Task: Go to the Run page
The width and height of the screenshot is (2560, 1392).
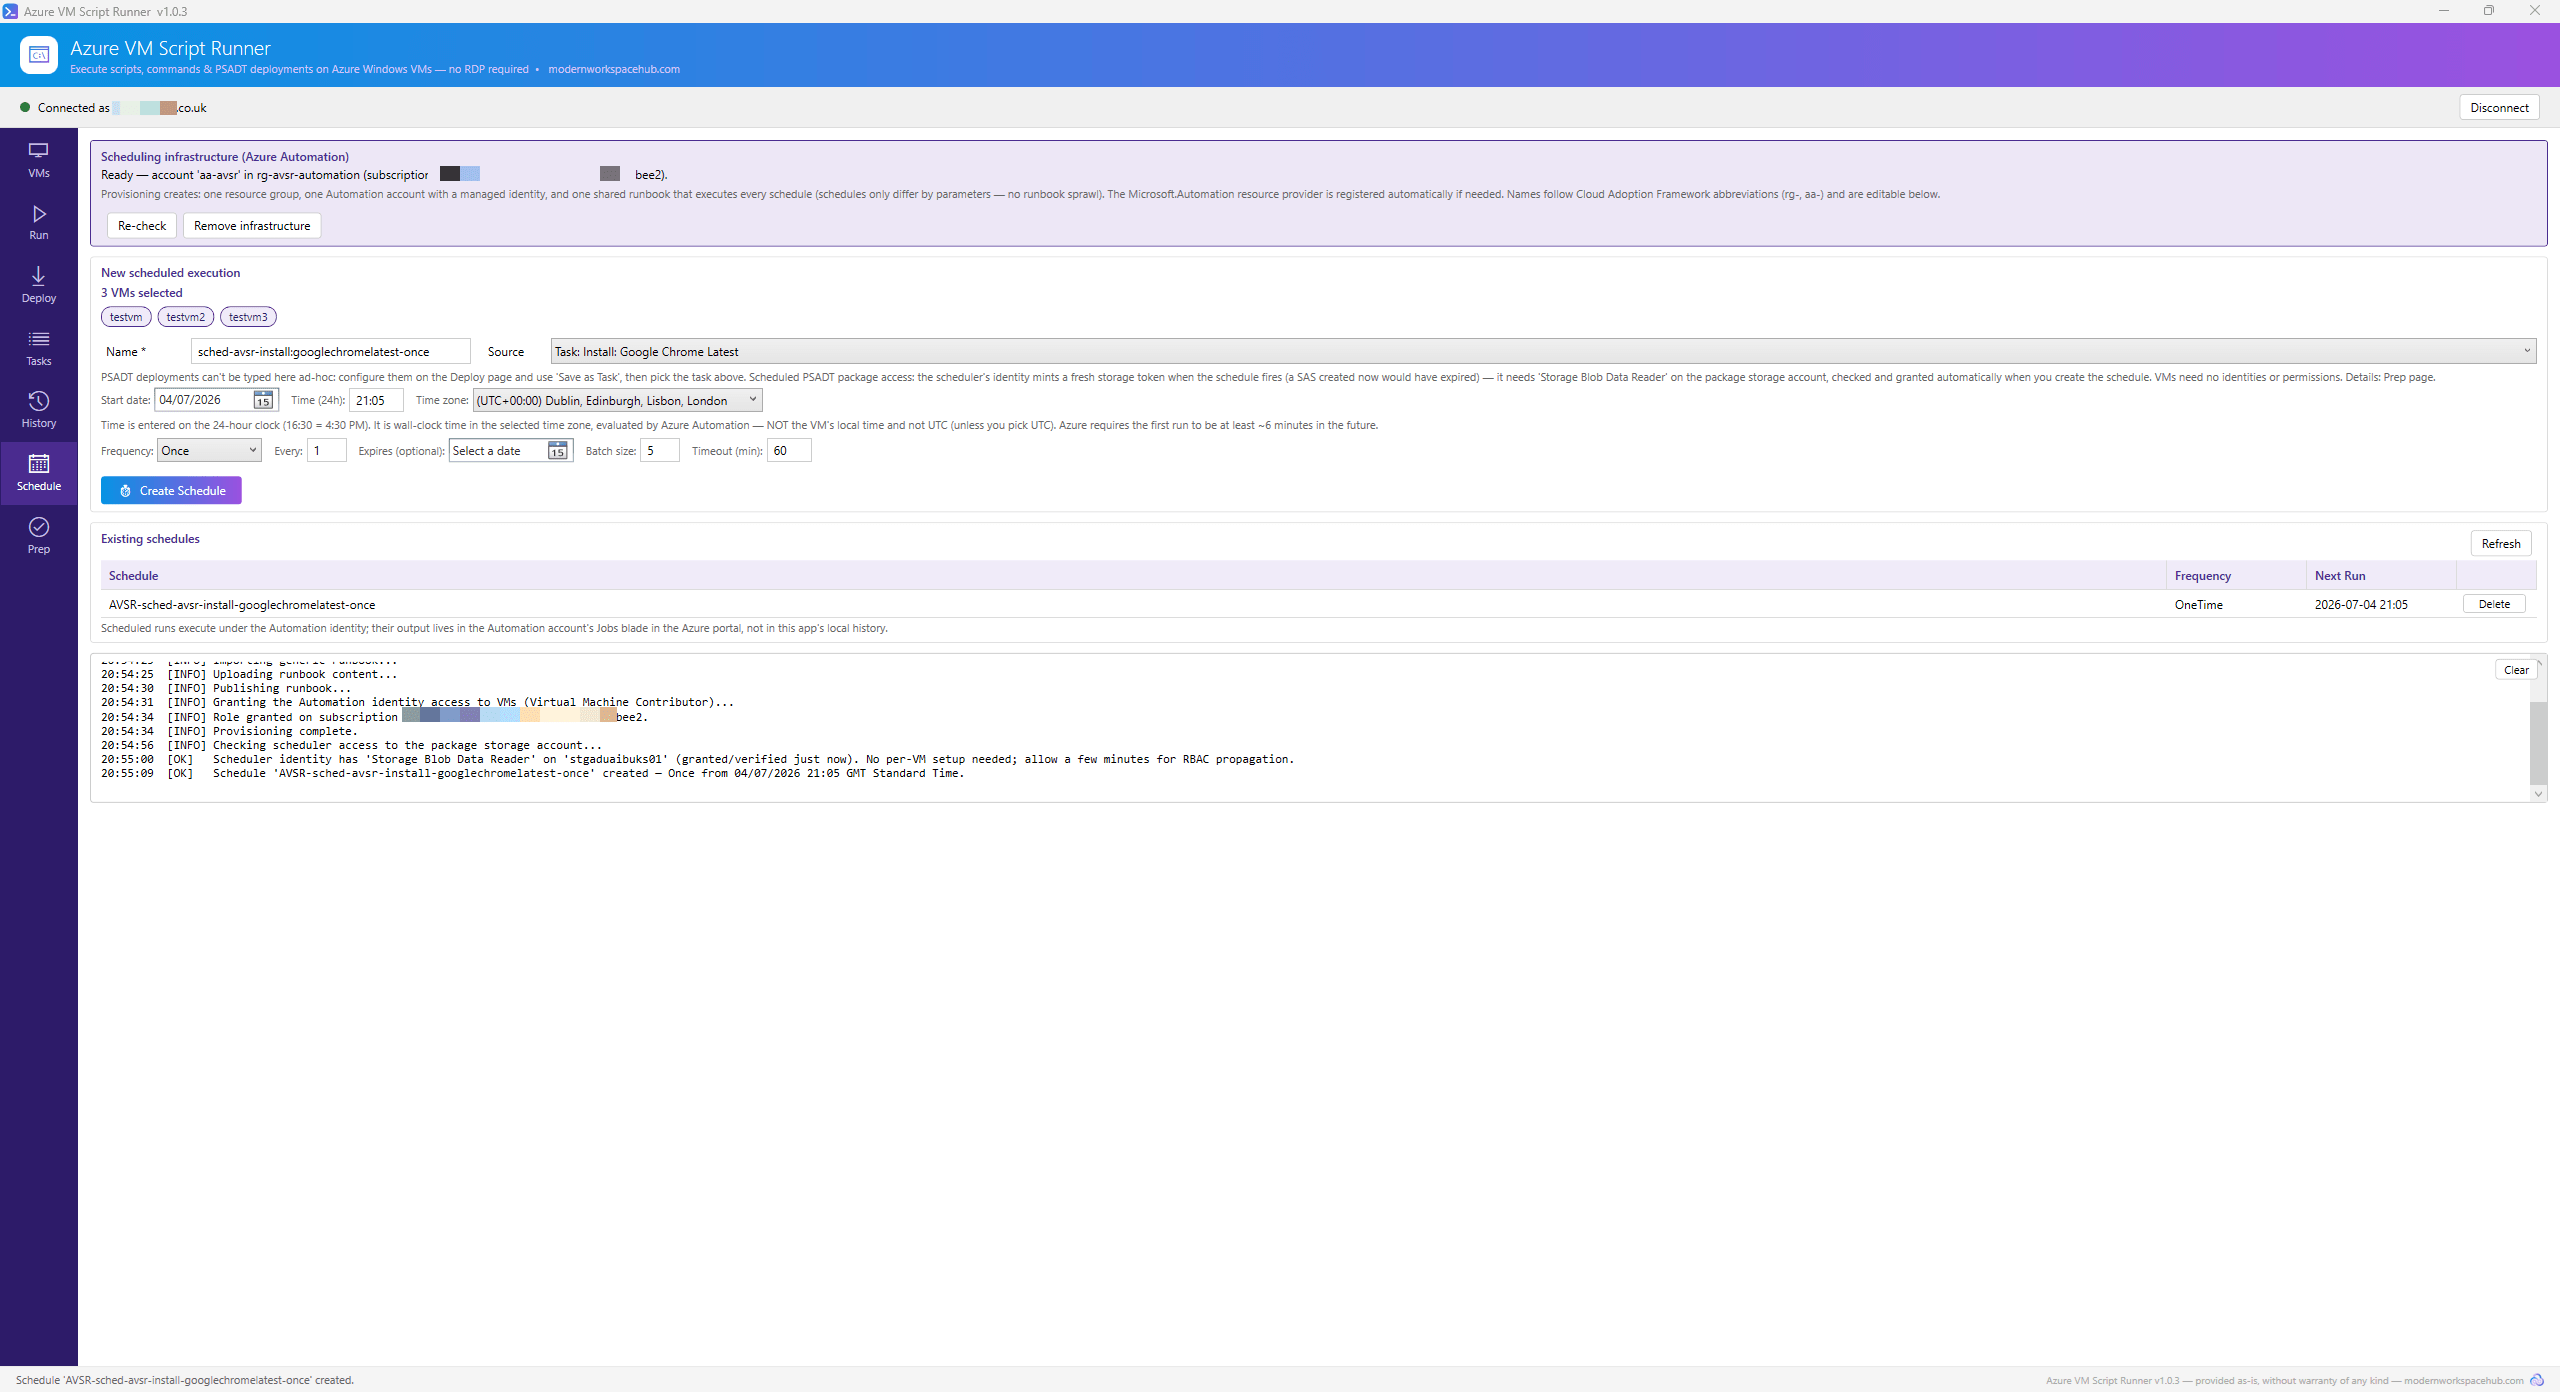Action: pyautogui.click(x=38, y=223)
